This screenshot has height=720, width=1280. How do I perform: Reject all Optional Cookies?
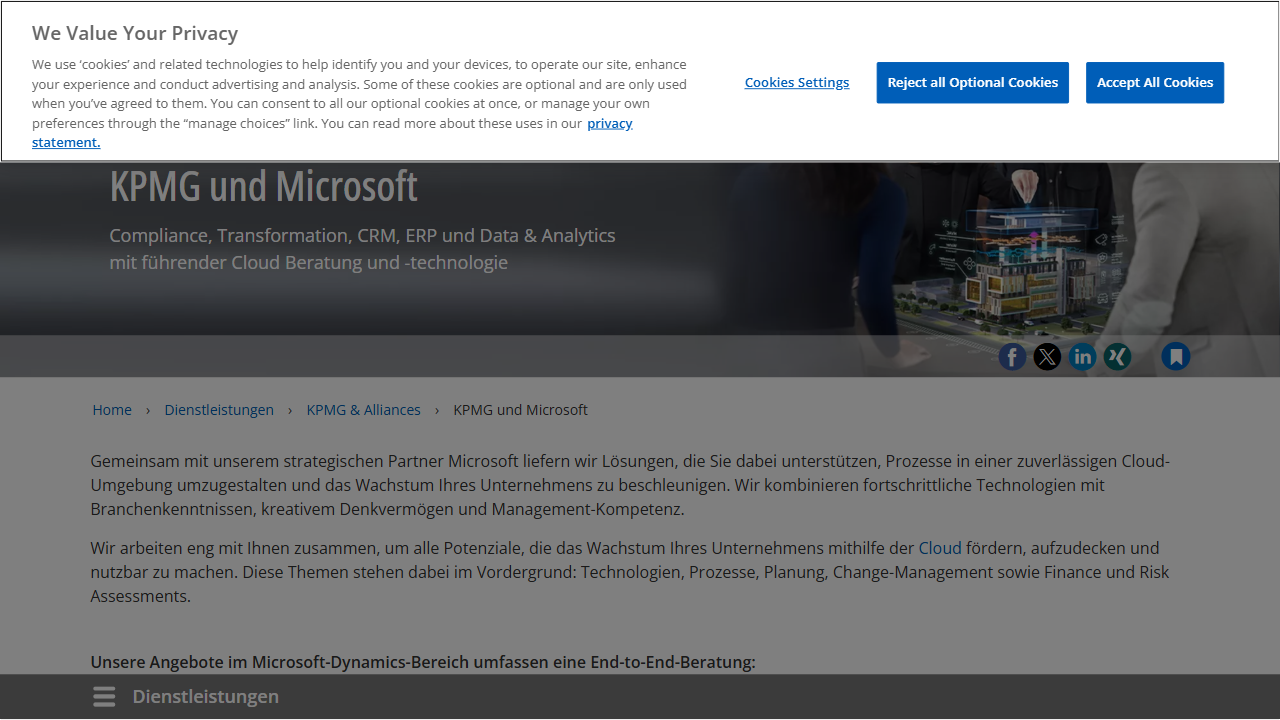[973, 83]
